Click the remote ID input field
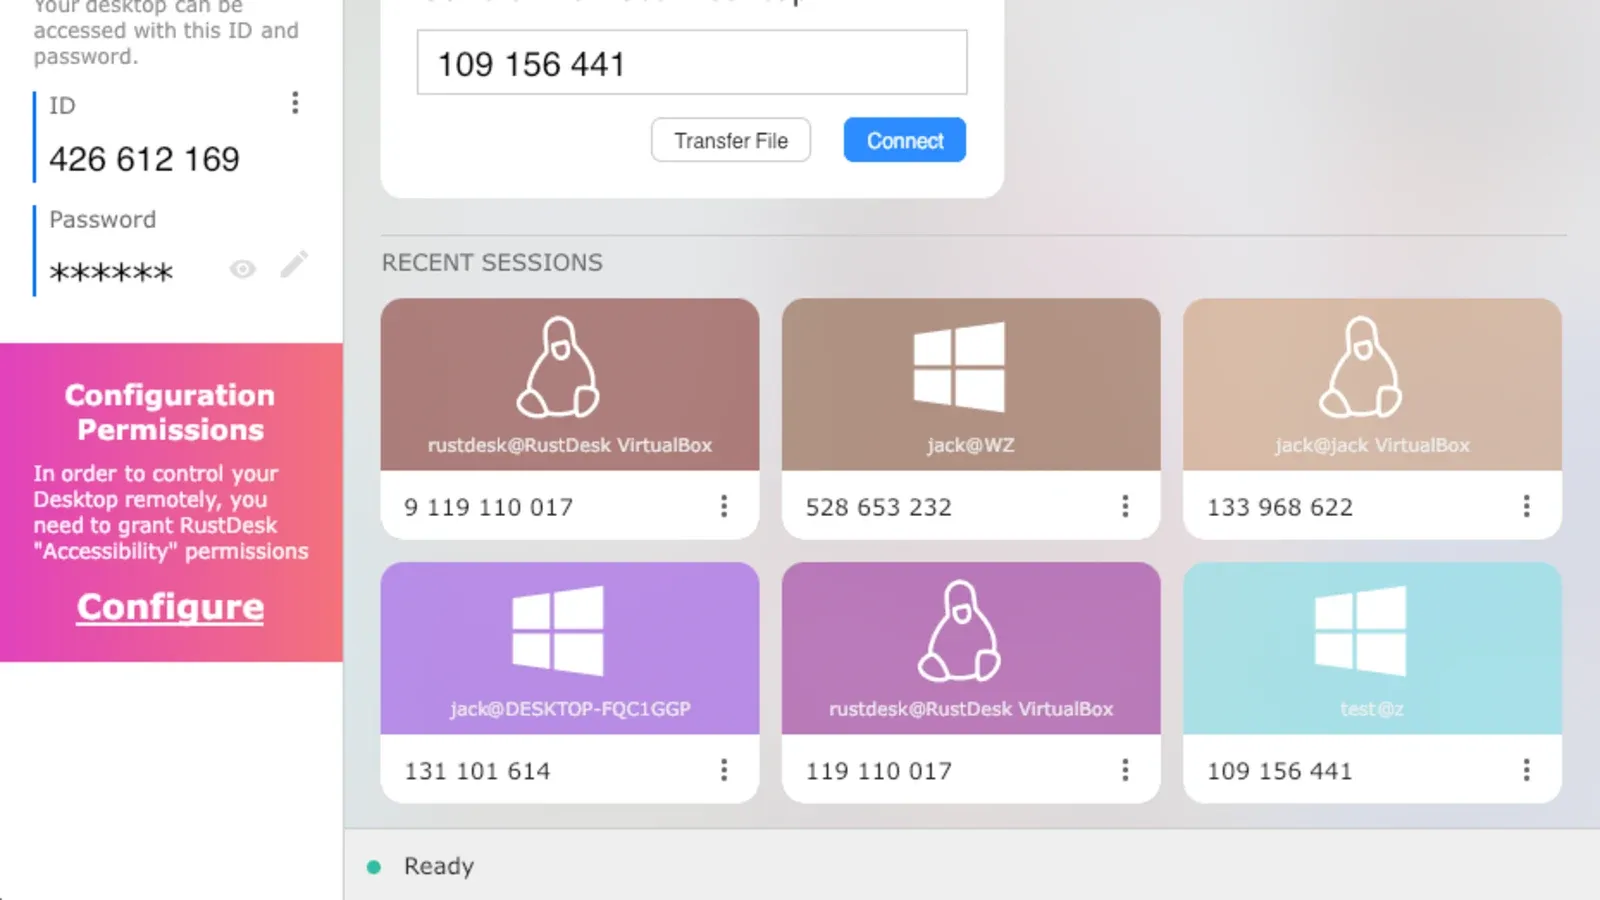The image size is (1600, 900). coord(691,63)
